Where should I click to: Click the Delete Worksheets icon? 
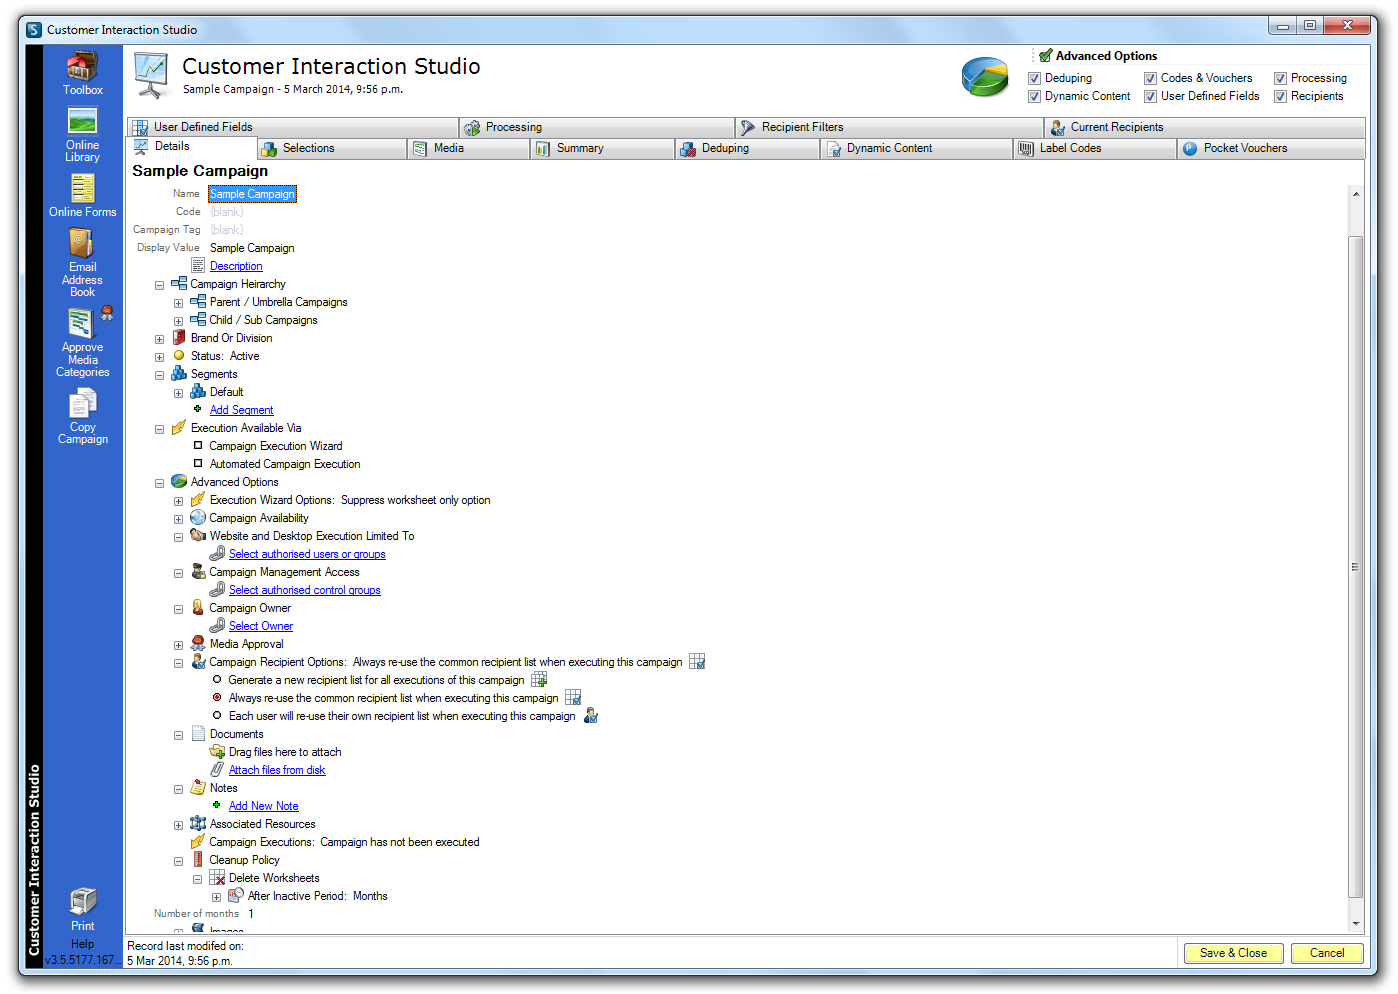pos(217,878)
